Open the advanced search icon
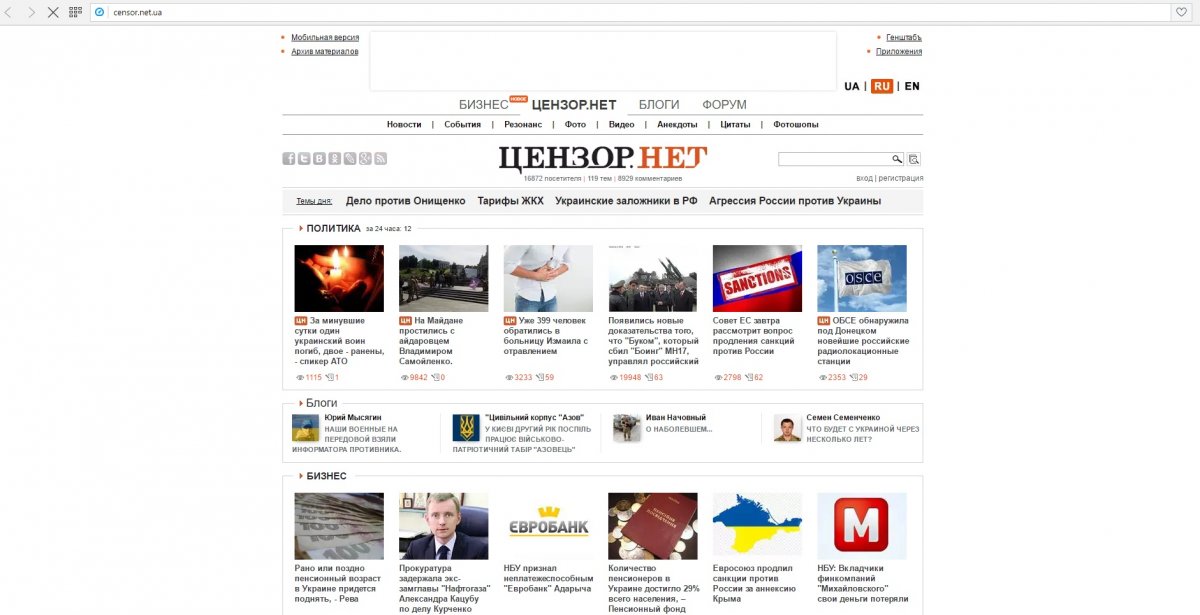Image resolution: width=1200 pixels, height=615 pixels. [x=914, y=159]
